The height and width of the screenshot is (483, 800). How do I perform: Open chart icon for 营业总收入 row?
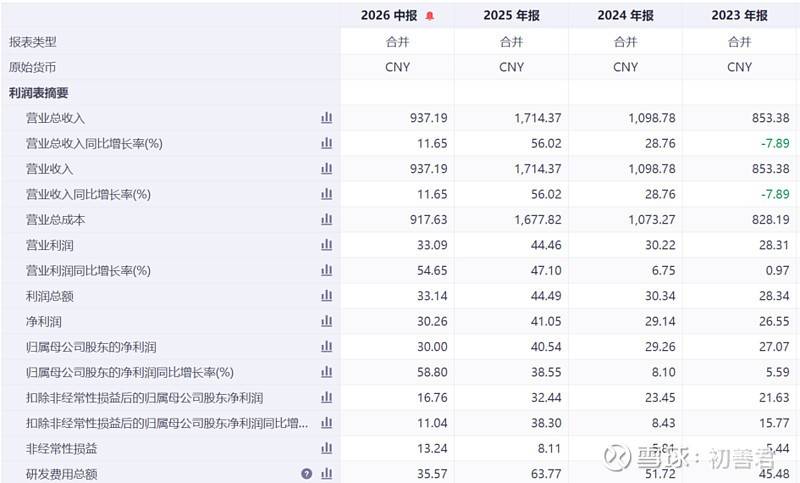click(327, 118)
